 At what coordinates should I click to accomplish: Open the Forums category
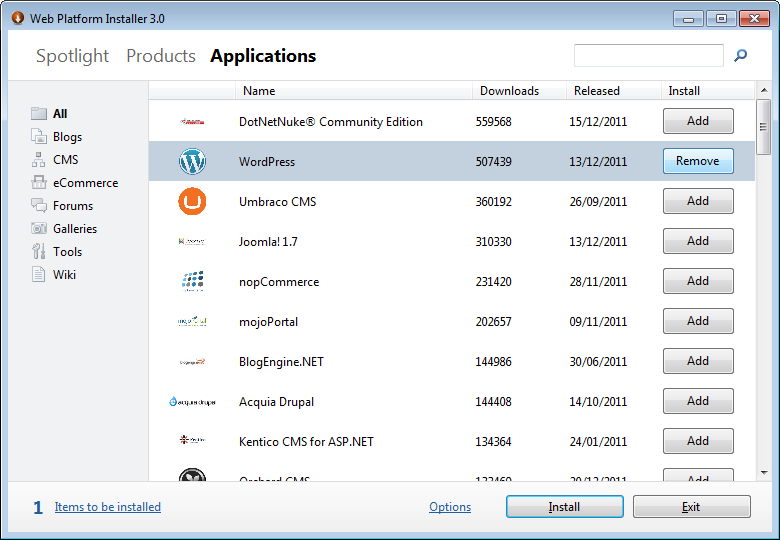72,206
